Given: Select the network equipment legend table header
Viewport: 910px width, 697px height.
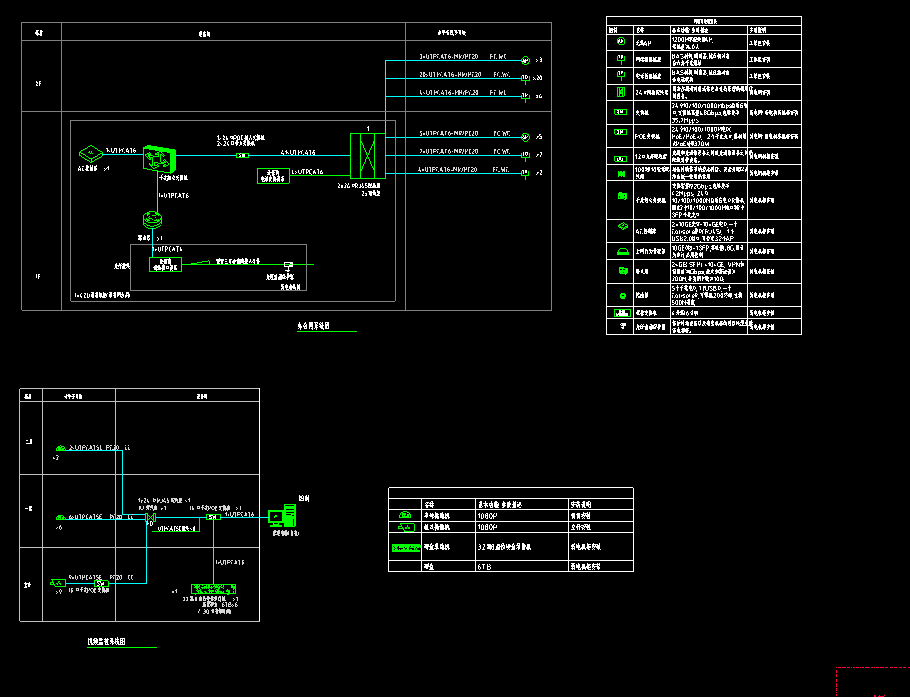Looking at the screenshot, I should coord(704,21).
